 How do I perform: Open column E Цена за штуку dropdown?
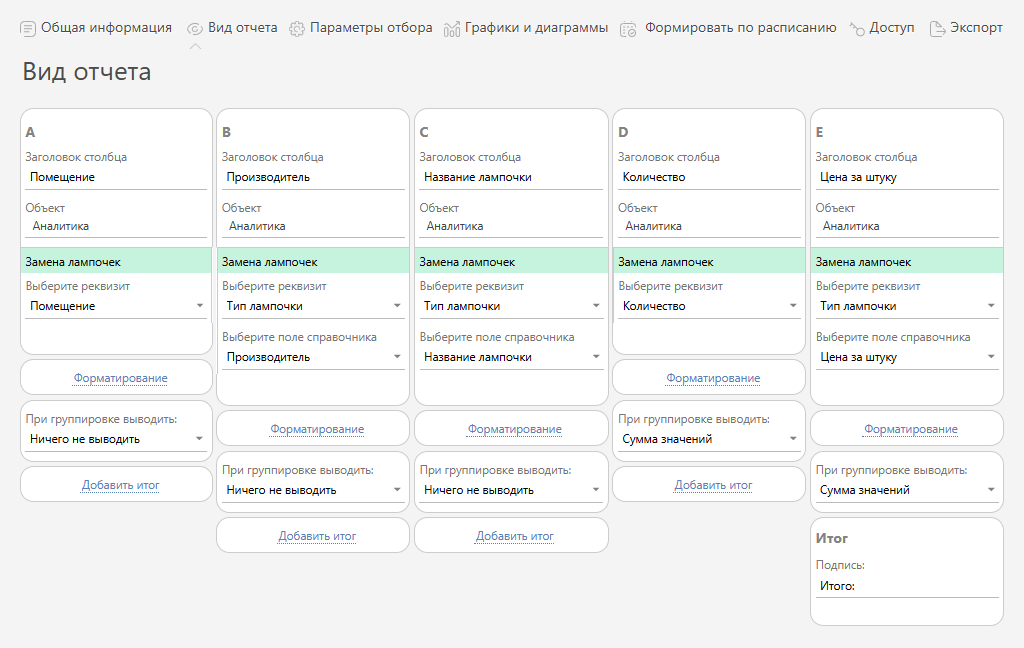(x=990, y=357)
